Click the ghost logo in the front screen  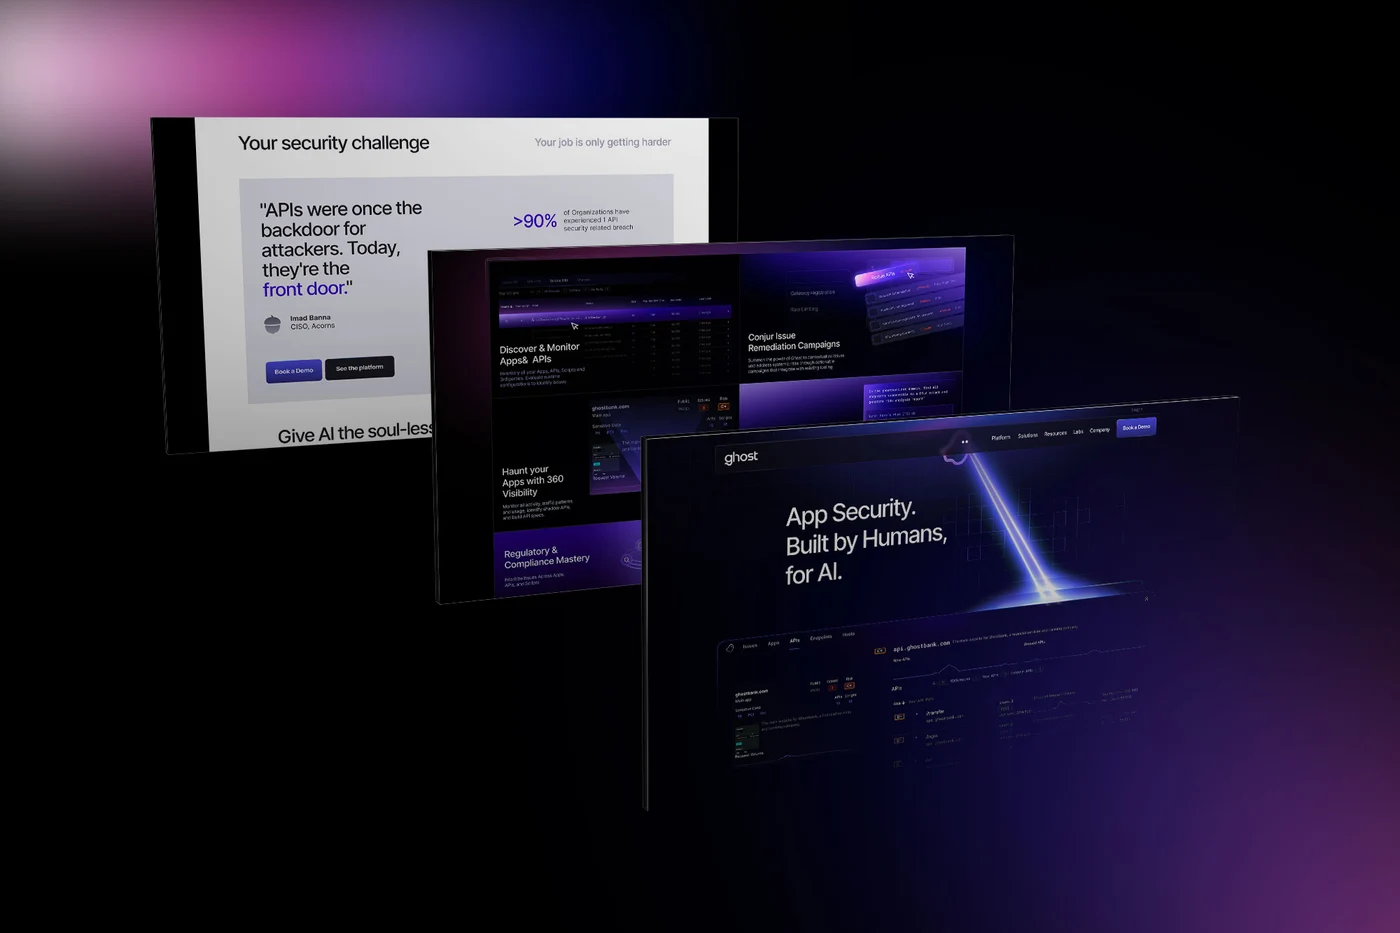tap(741, 457)
